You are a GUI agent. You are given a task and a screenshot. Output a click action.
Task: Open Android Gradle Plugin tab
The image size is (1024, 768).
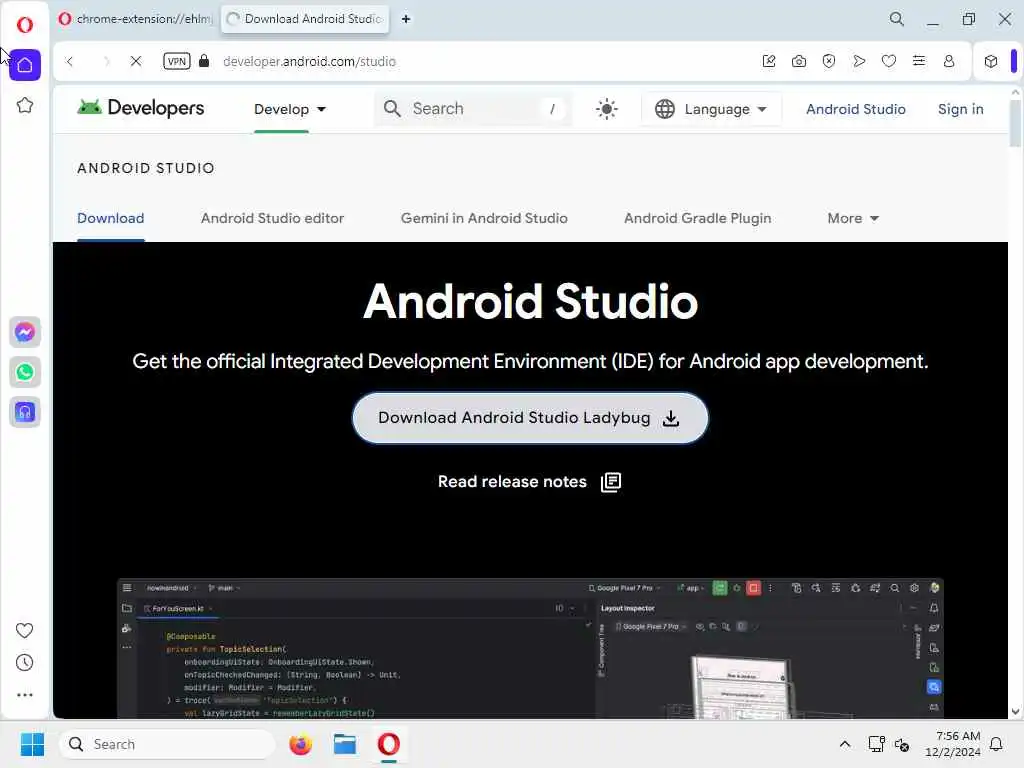pyautogui.click(x=697, y=218)
